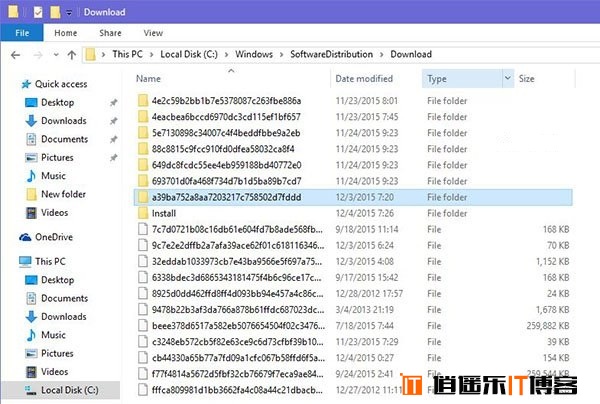
Task: Select OneDrive in the navigation pane
Action: click(46, 237)
